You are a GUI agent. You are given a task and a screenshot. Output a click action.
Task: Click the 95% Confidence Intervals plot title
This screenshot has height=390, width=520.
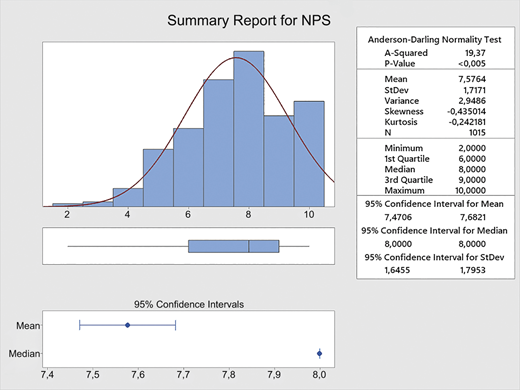coord(189,304)
